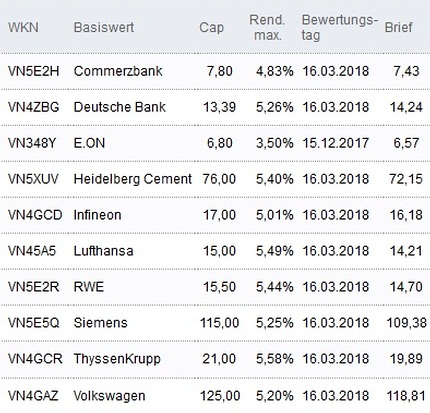Click Siemens Brief price 109,38
The height and width of the screenshot is (413, 430).
406,323
